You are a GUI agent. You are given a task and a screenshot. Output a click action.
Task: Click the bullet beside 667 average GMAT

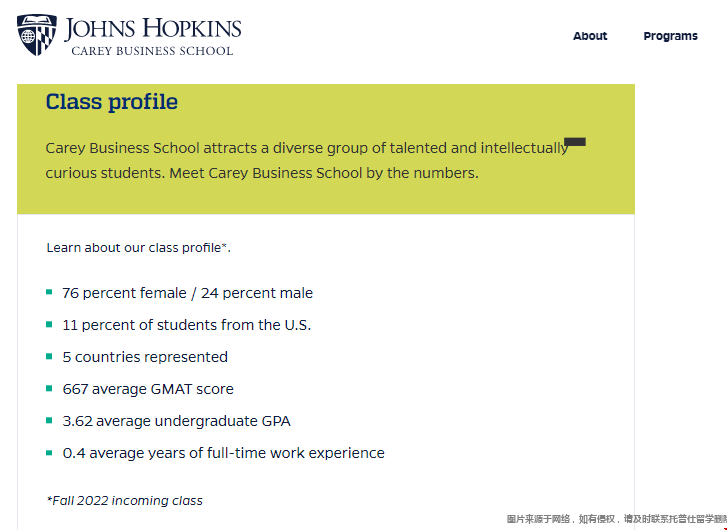[x=49, y=388]
